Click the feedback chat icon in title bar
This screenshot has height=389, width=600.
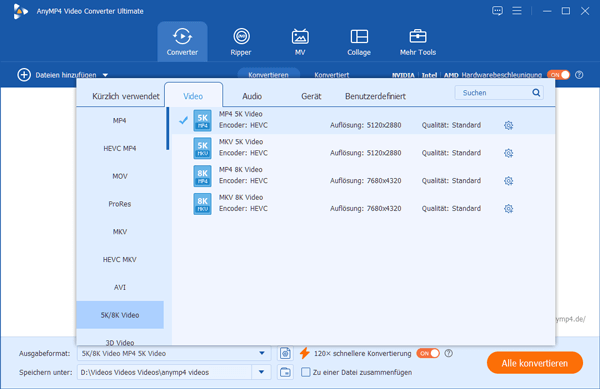tap(497, 11)
